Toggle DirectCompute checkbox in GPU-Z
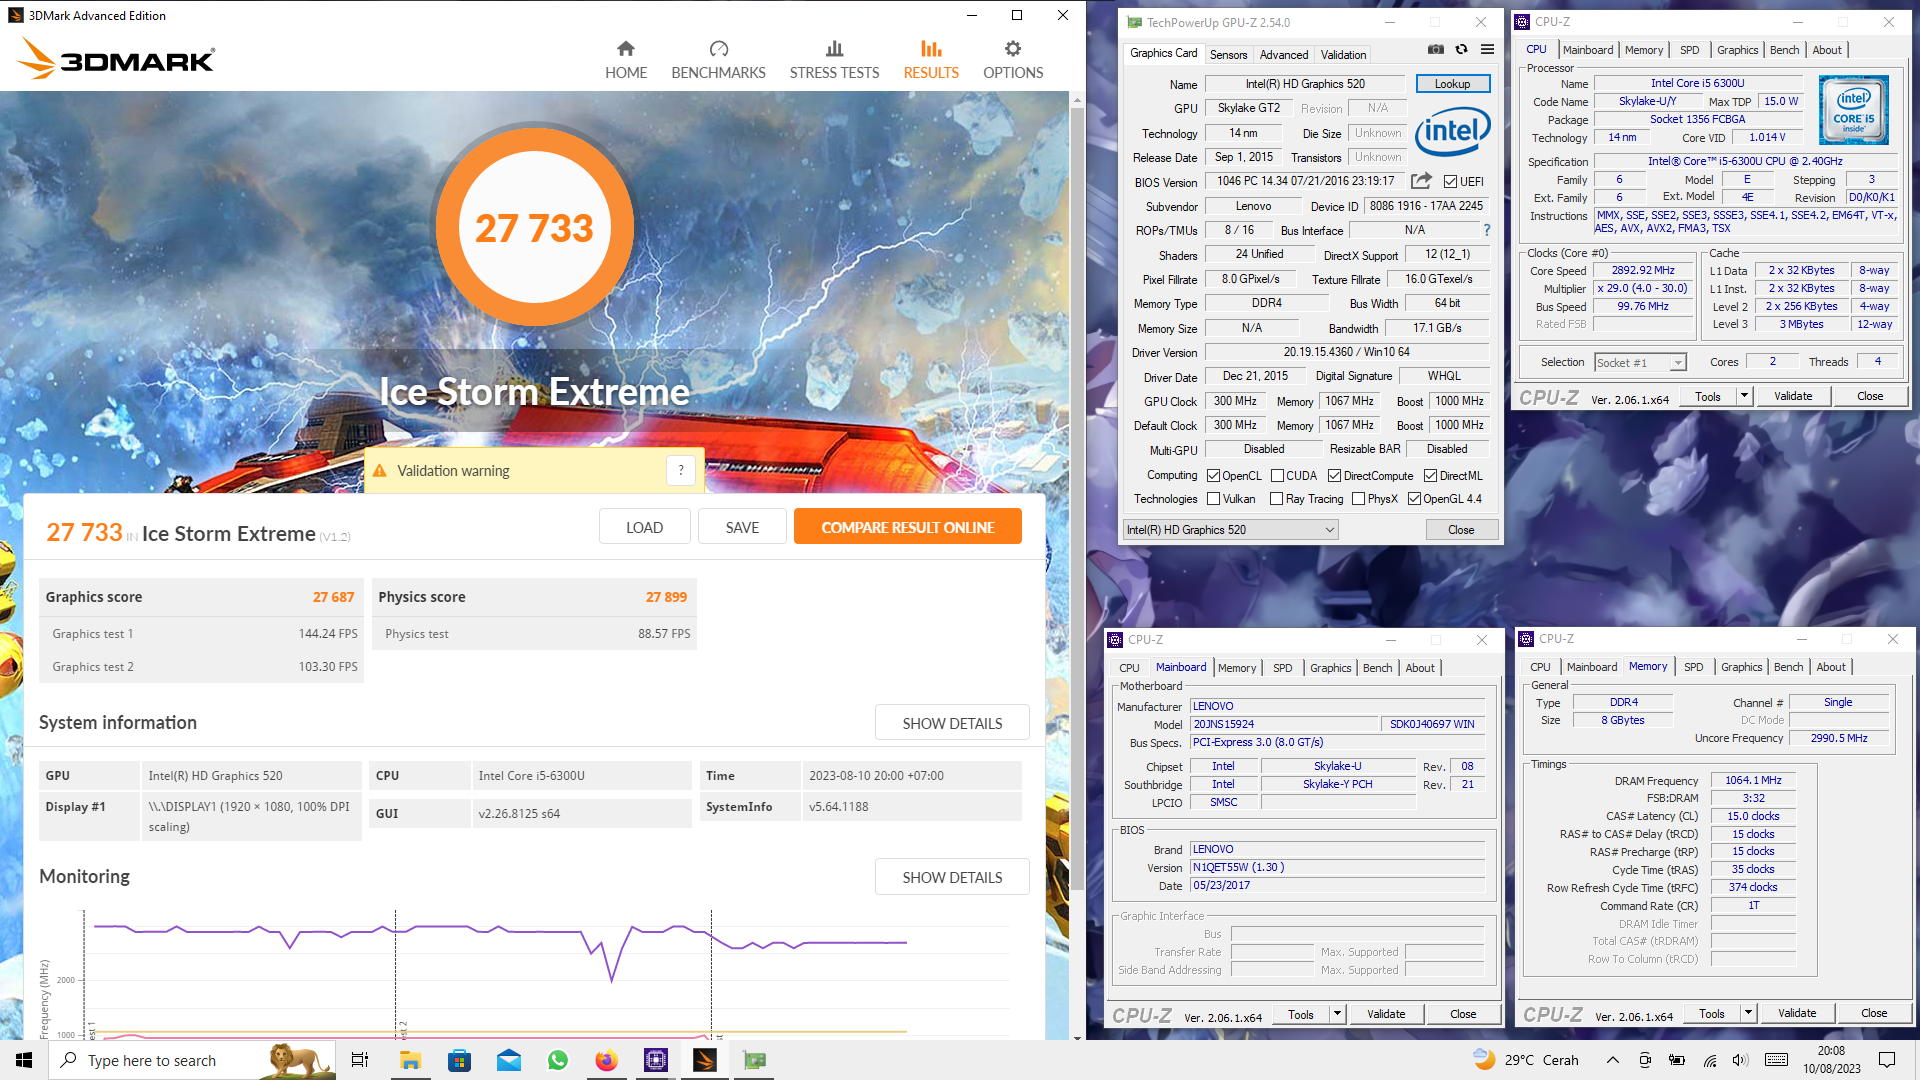The width and height of the screenshot is (1920, 1080). [1334, 476]
